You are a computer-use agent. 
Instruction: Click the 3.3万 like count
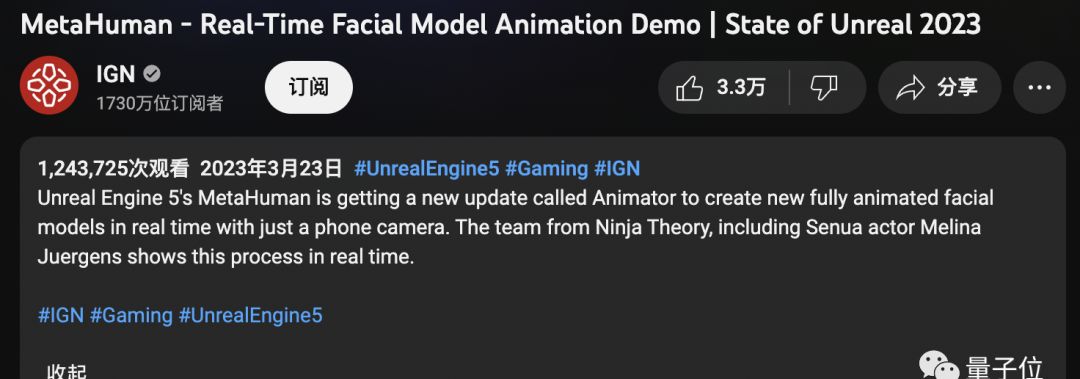[x=741, y=88]
